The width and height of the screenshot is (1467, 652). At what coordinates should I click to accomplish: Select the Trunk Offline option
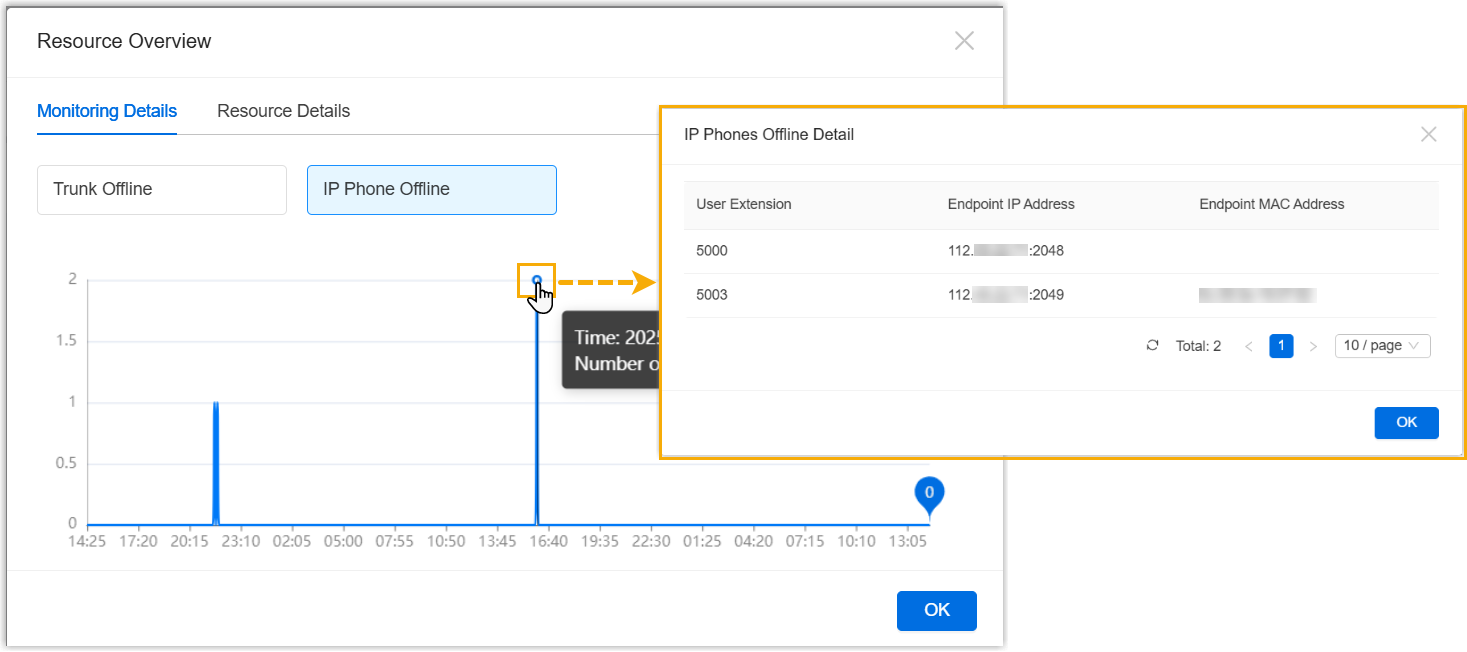[x=162, y=189]
